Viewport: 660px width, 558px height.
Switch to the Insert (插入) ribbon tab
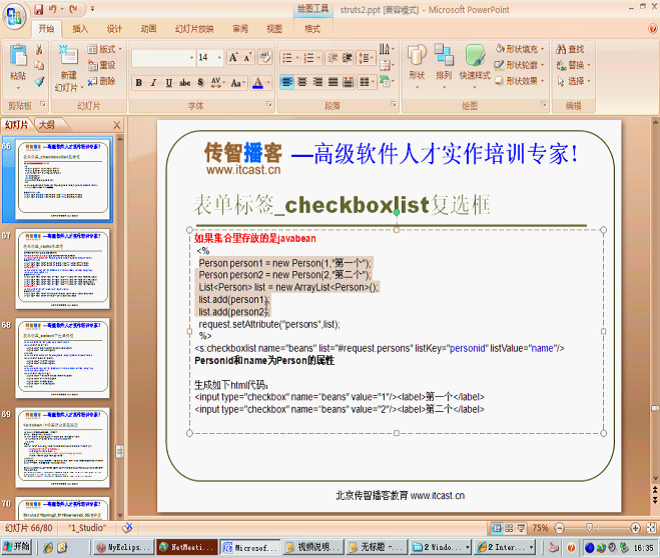[x=80, y=29]
